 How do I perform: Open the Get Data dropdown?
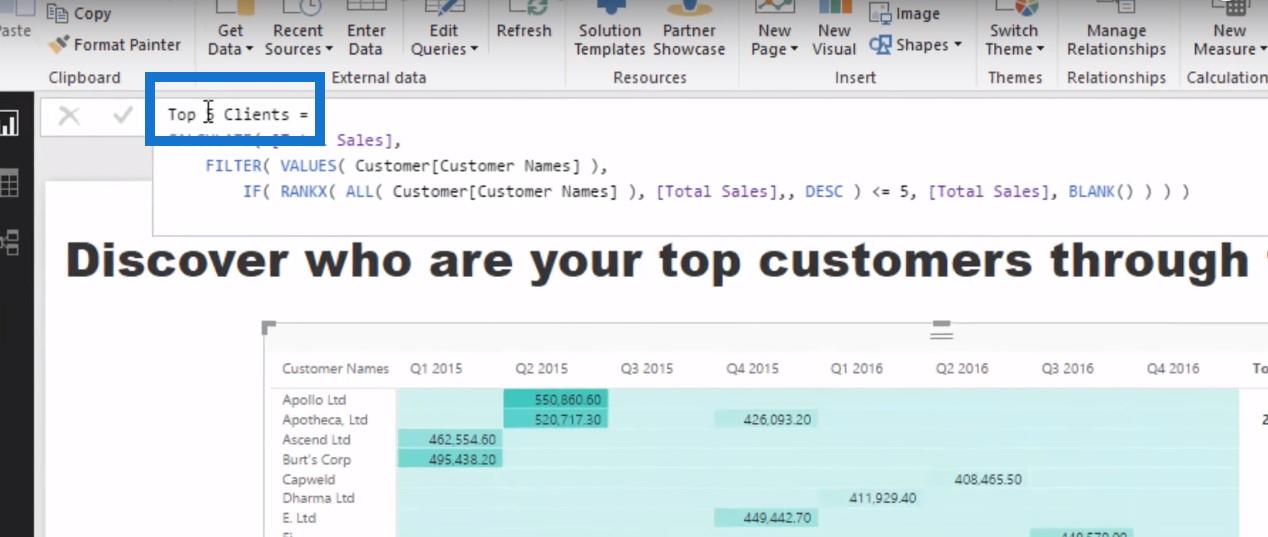230,30
